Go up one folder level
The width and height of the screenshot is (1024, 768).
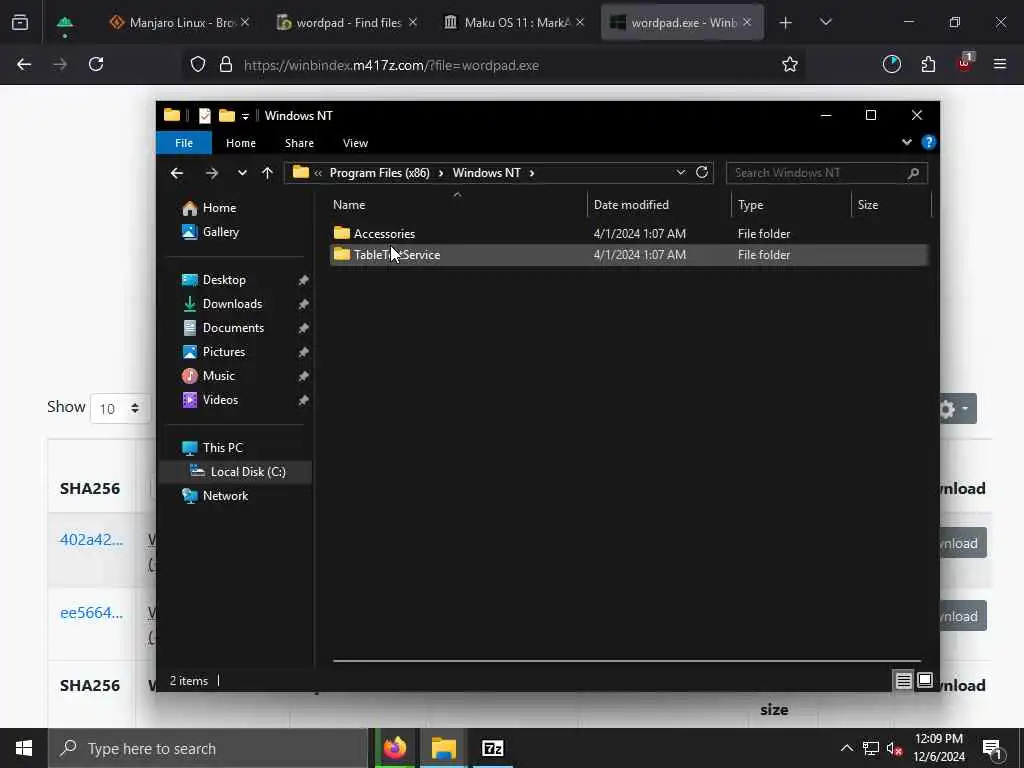(x=267, y=173)
